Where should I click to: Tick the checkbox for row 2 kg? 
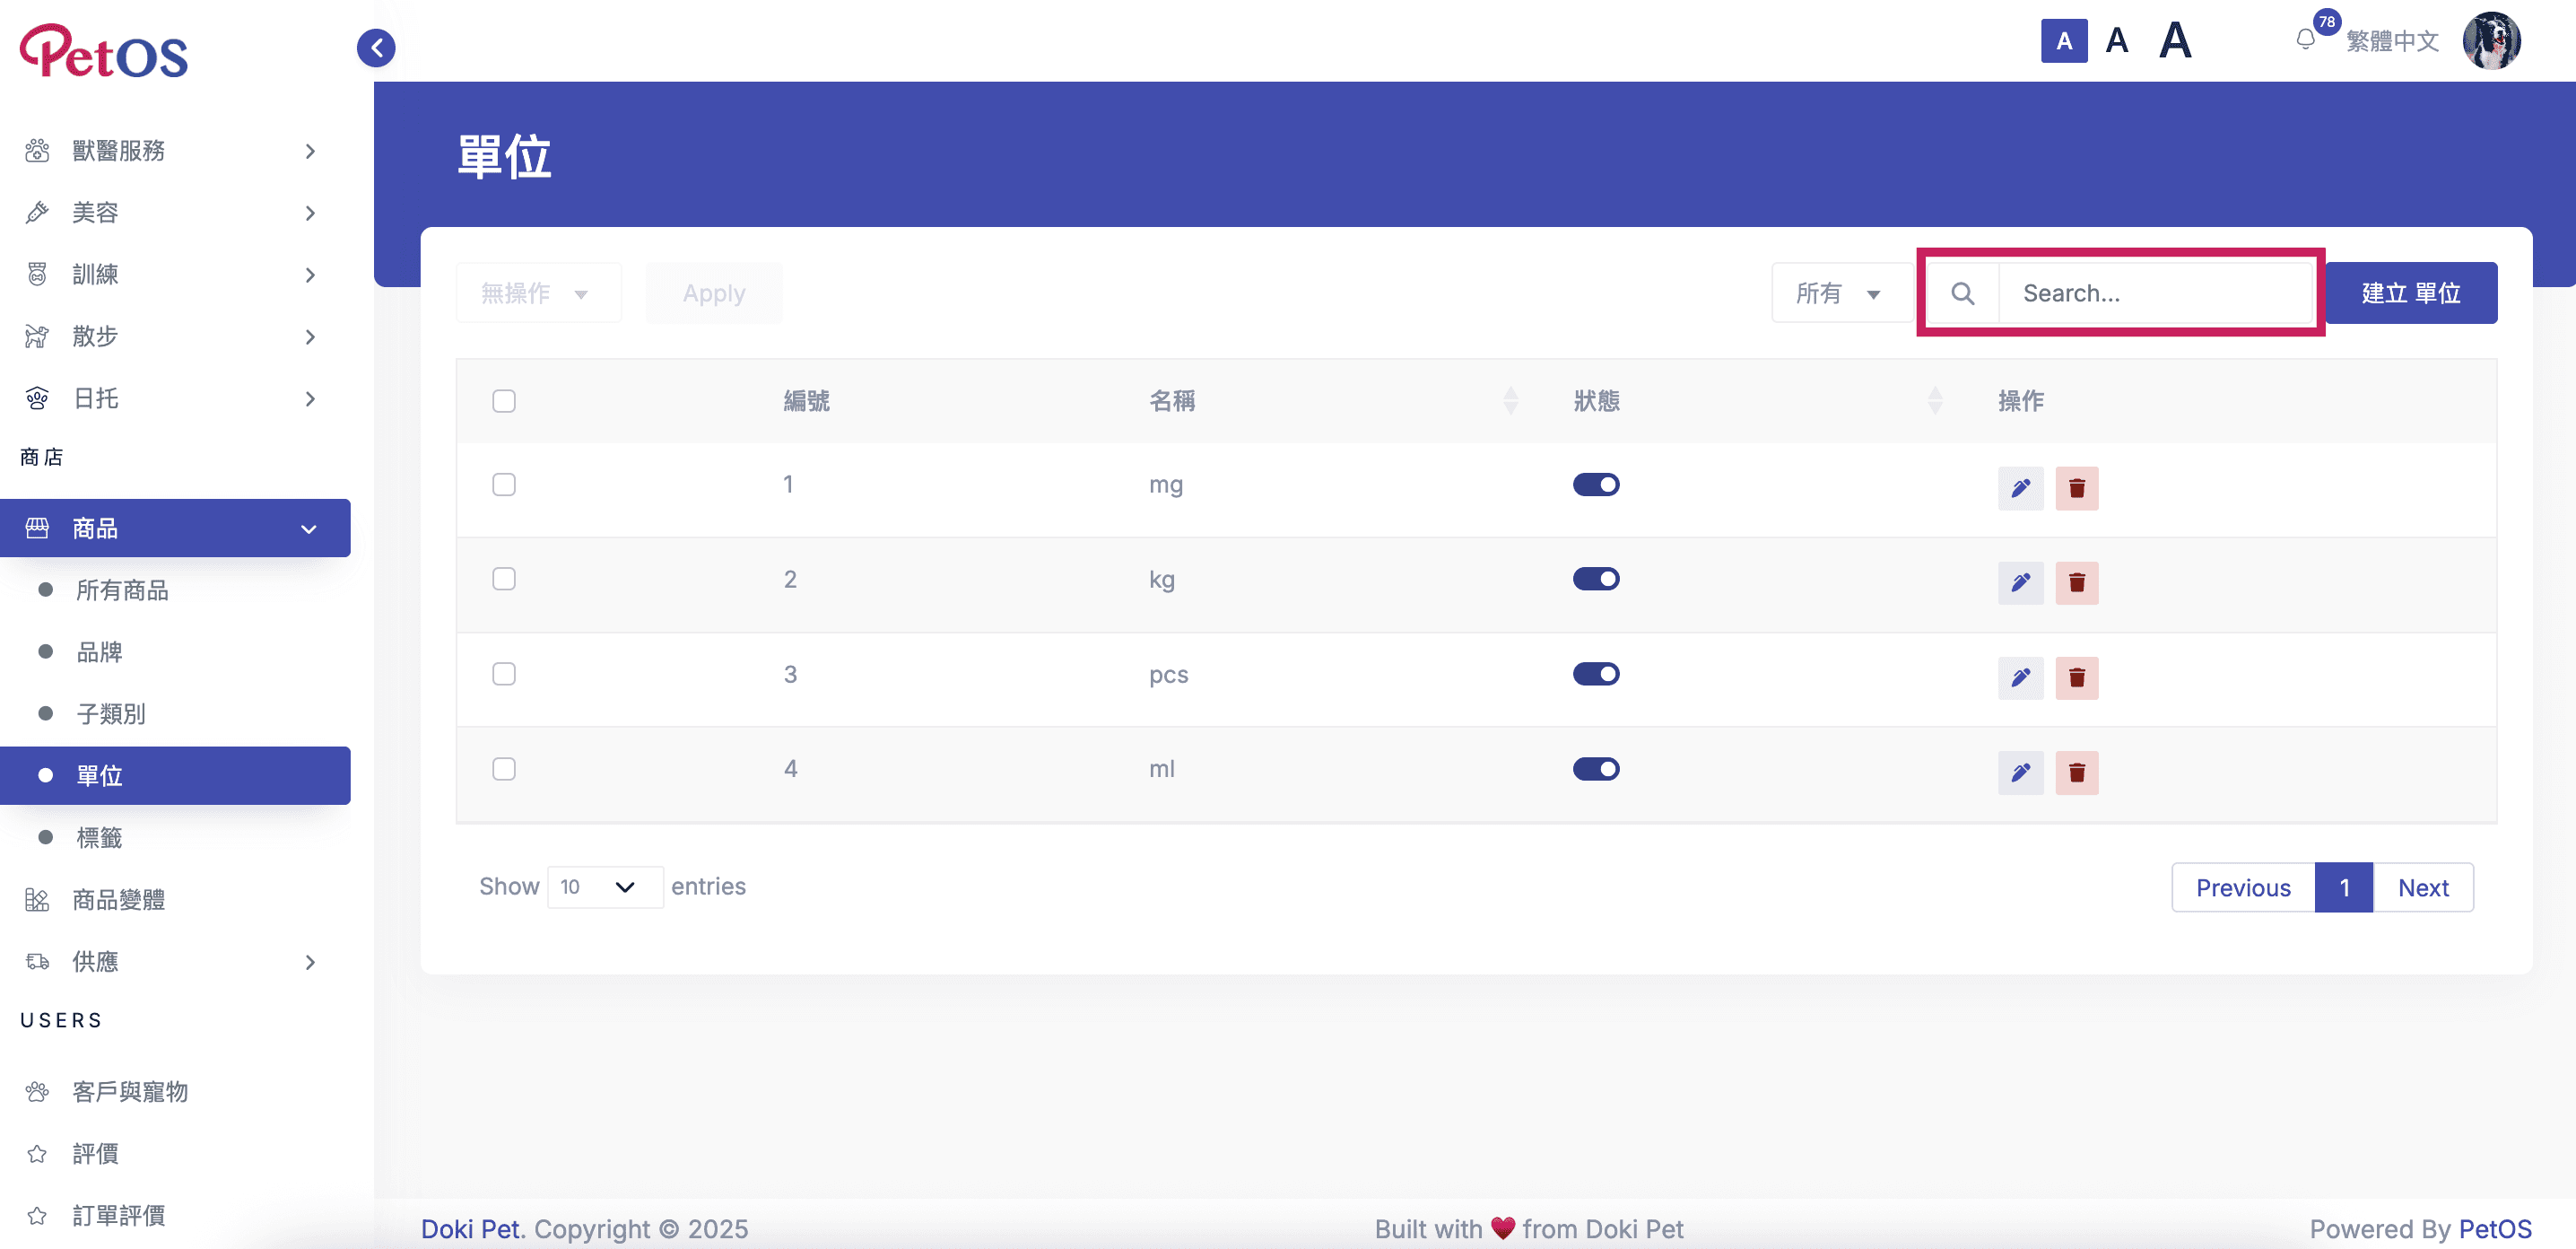point(504,579)
